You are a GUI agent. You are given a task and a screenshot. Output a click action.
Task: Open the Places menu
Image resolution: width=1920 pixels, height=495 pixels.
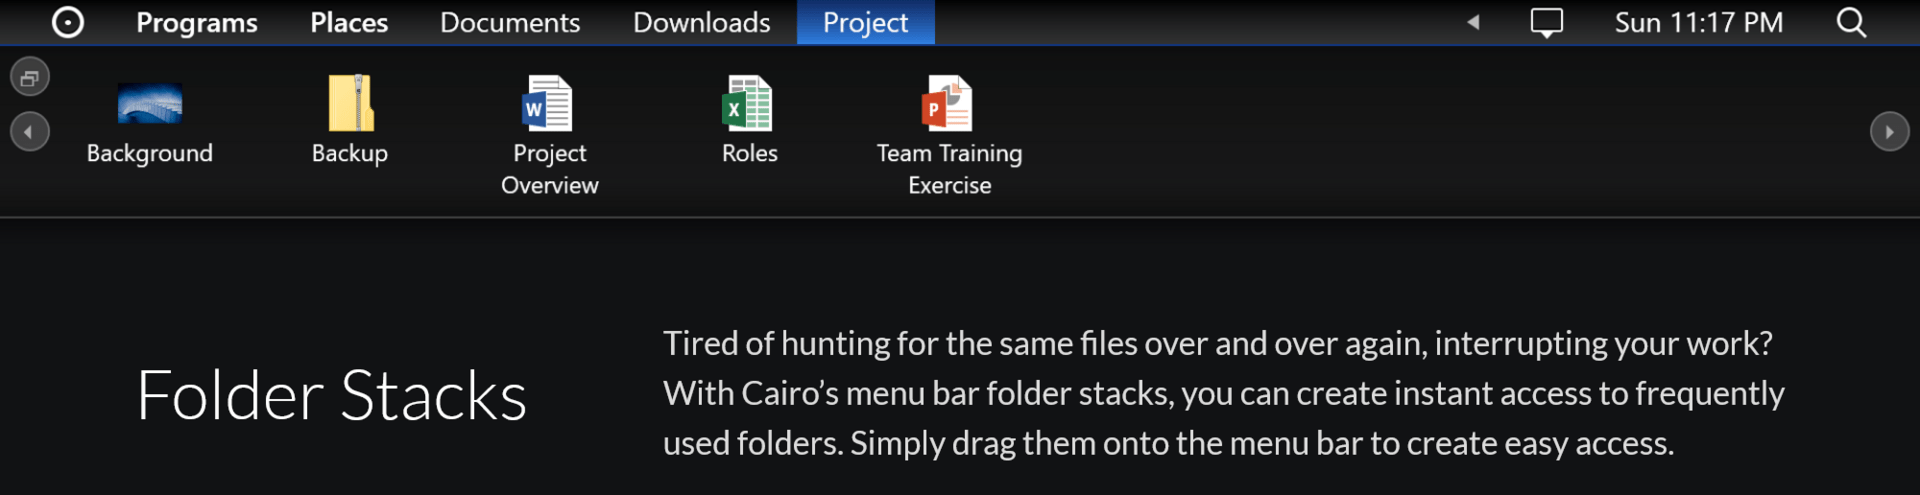[349, 22]
